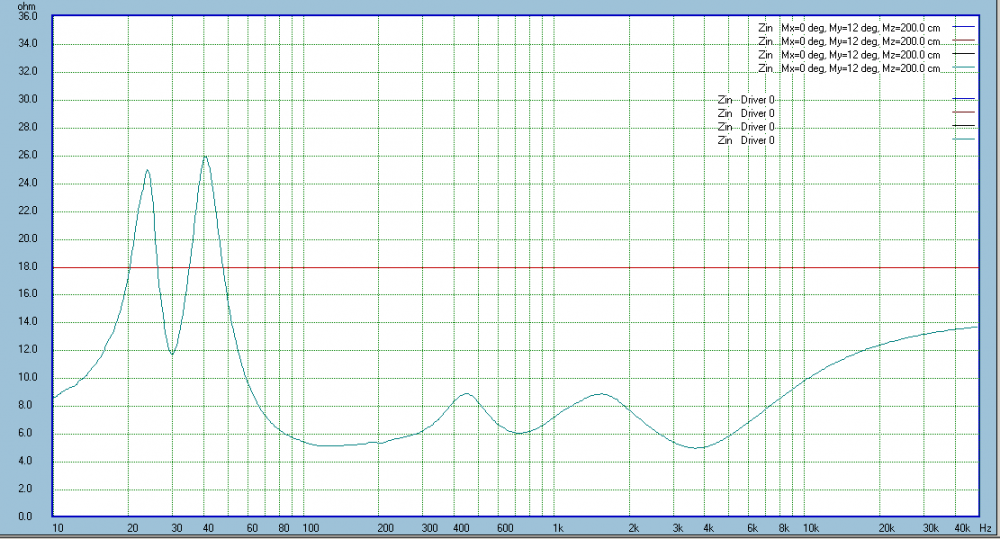Click the 30k frequency axis label

click(x=930, y=528)
